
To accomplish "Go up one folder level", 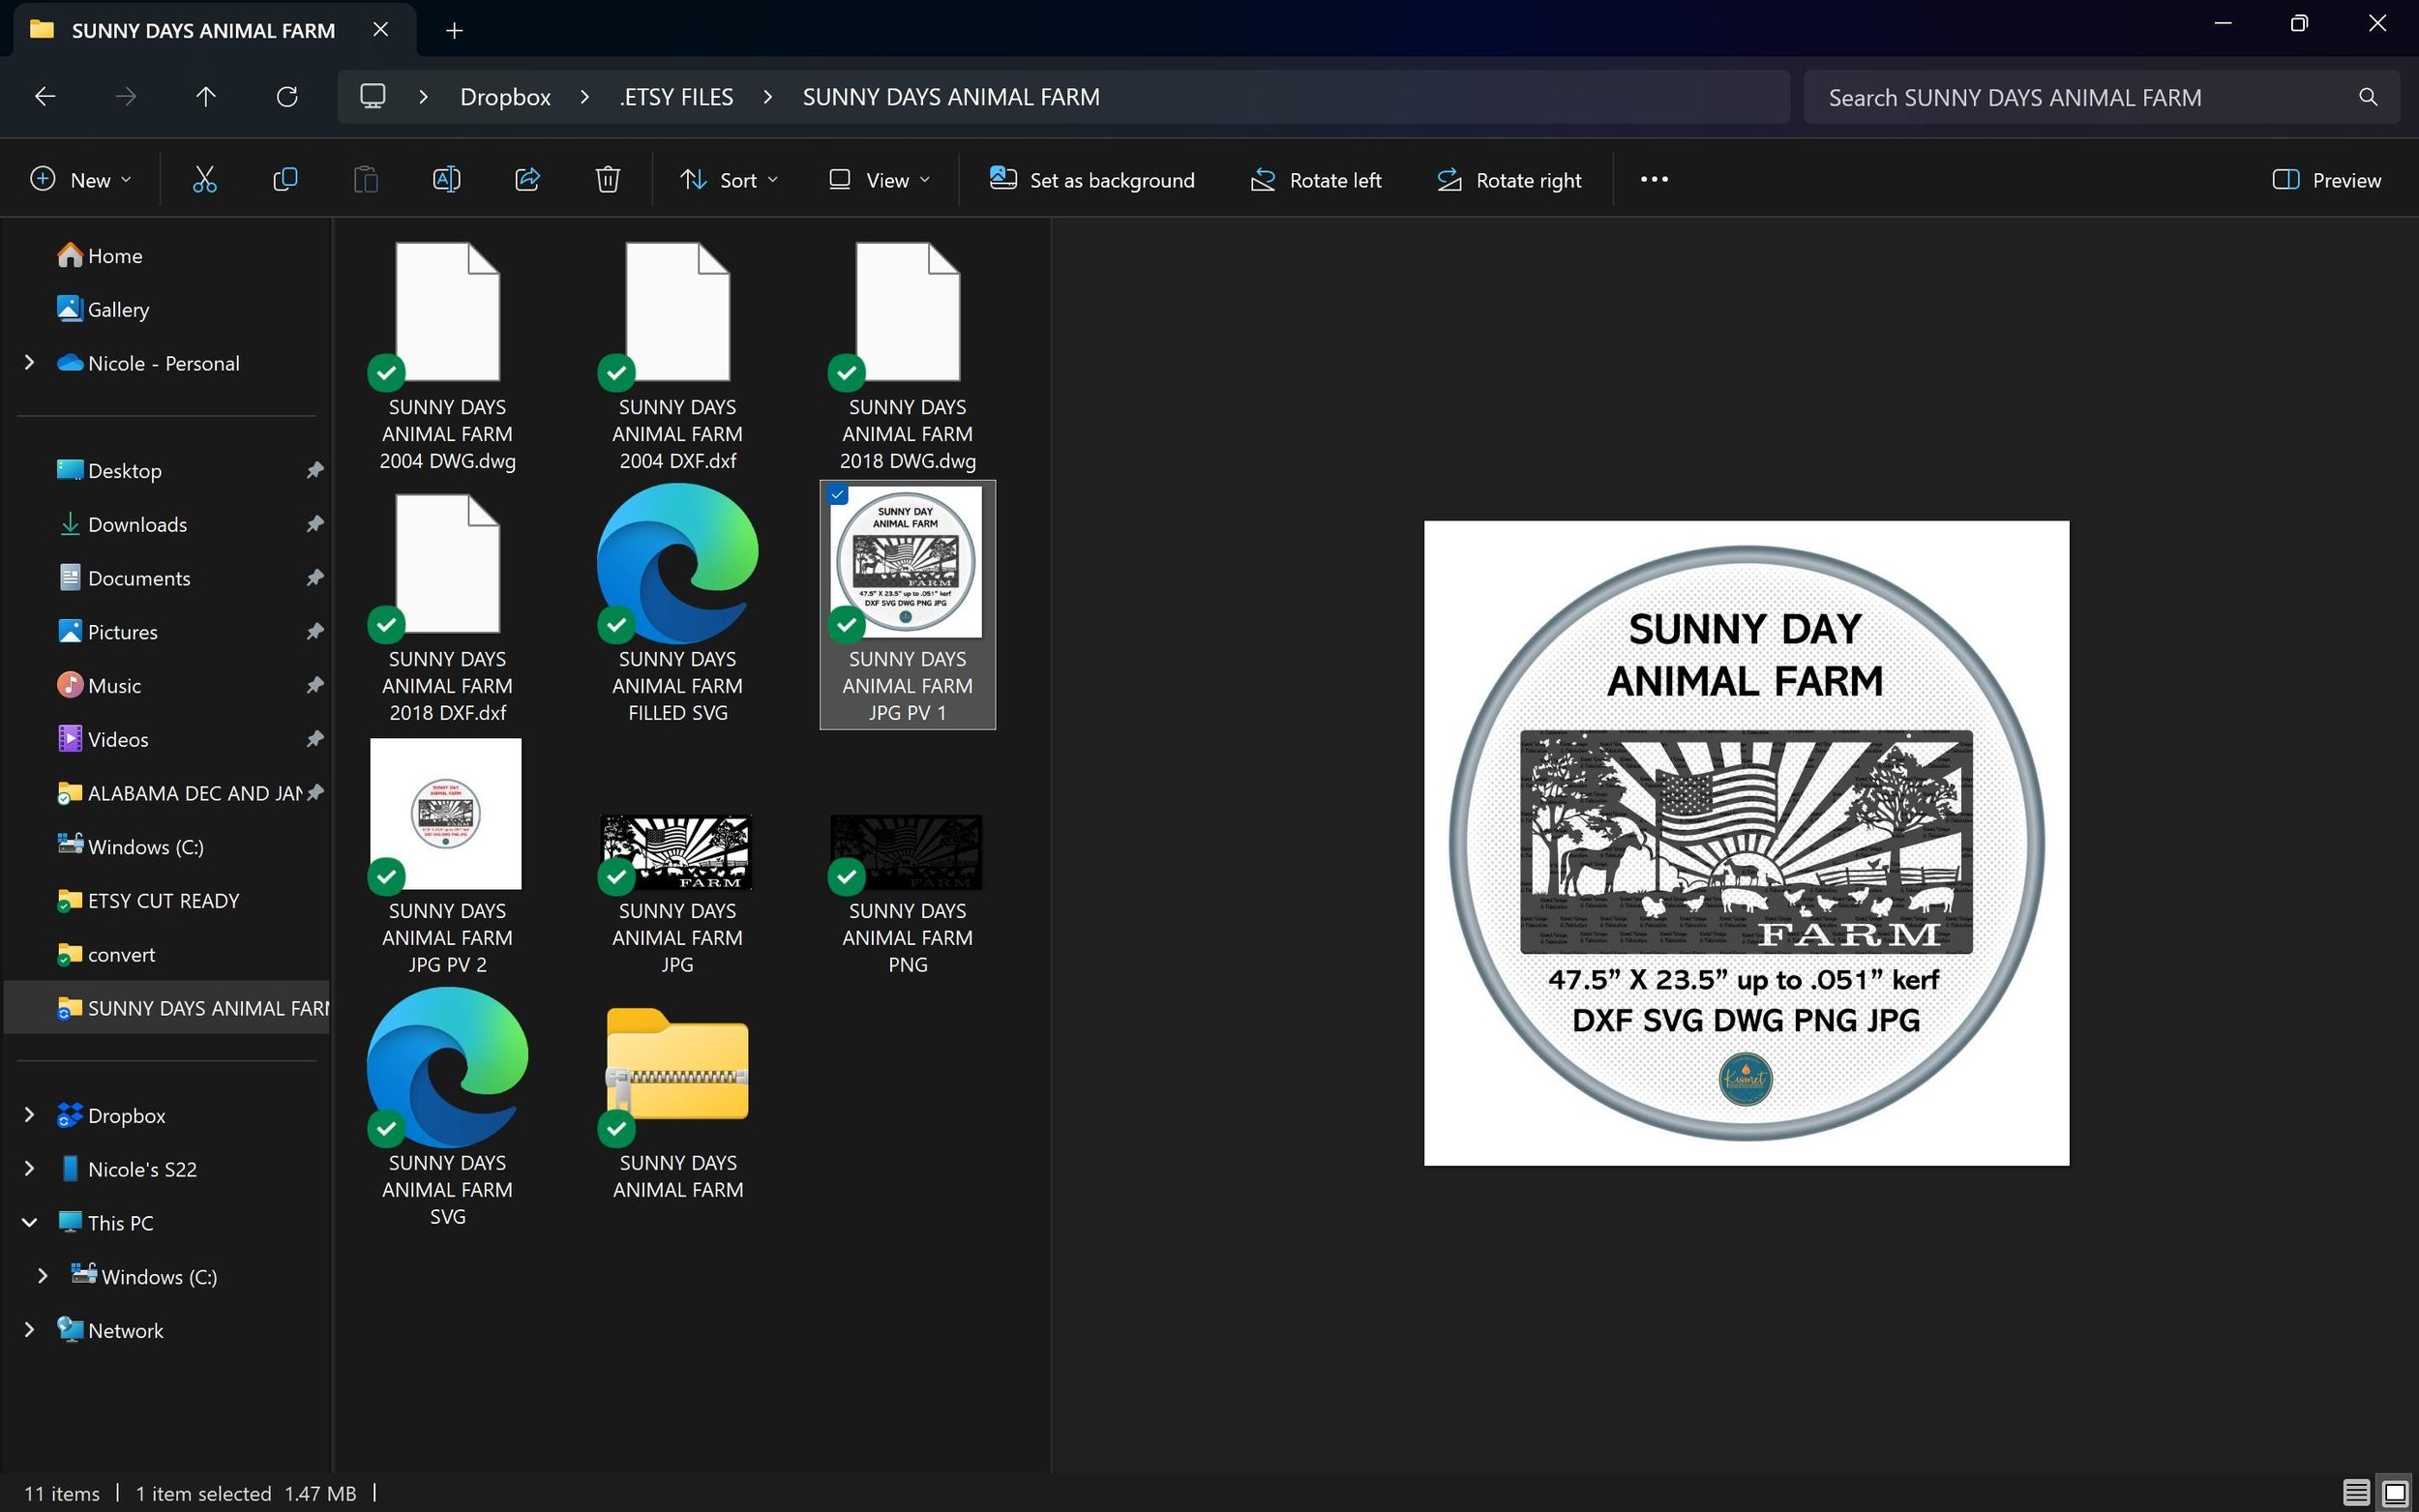I will point(206,97).
